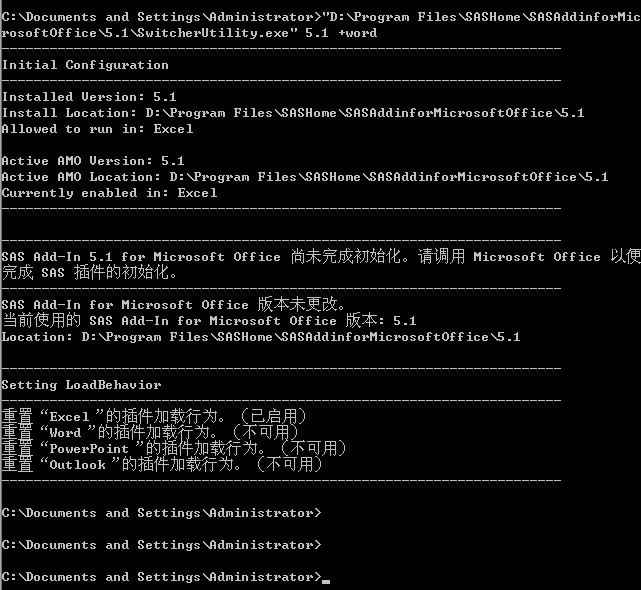Click the 'Active AMO Location' line
641x590 pixels.
tap(305, 177)
